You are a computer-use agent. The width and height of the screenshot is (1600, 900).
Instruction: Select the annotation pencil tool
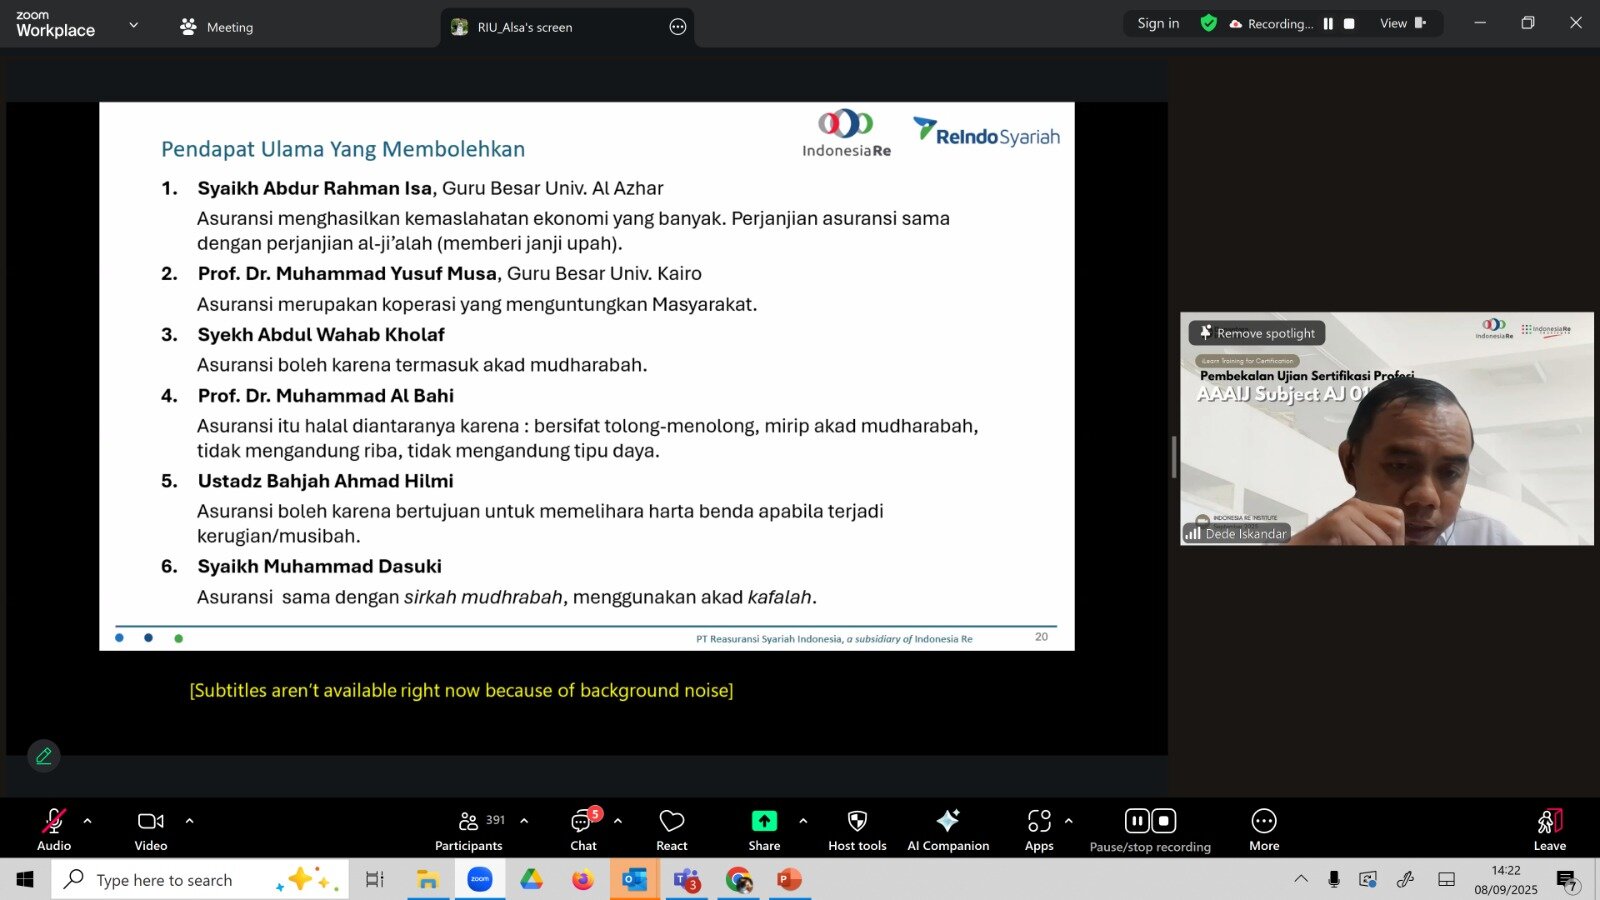[x=43, y=756]
